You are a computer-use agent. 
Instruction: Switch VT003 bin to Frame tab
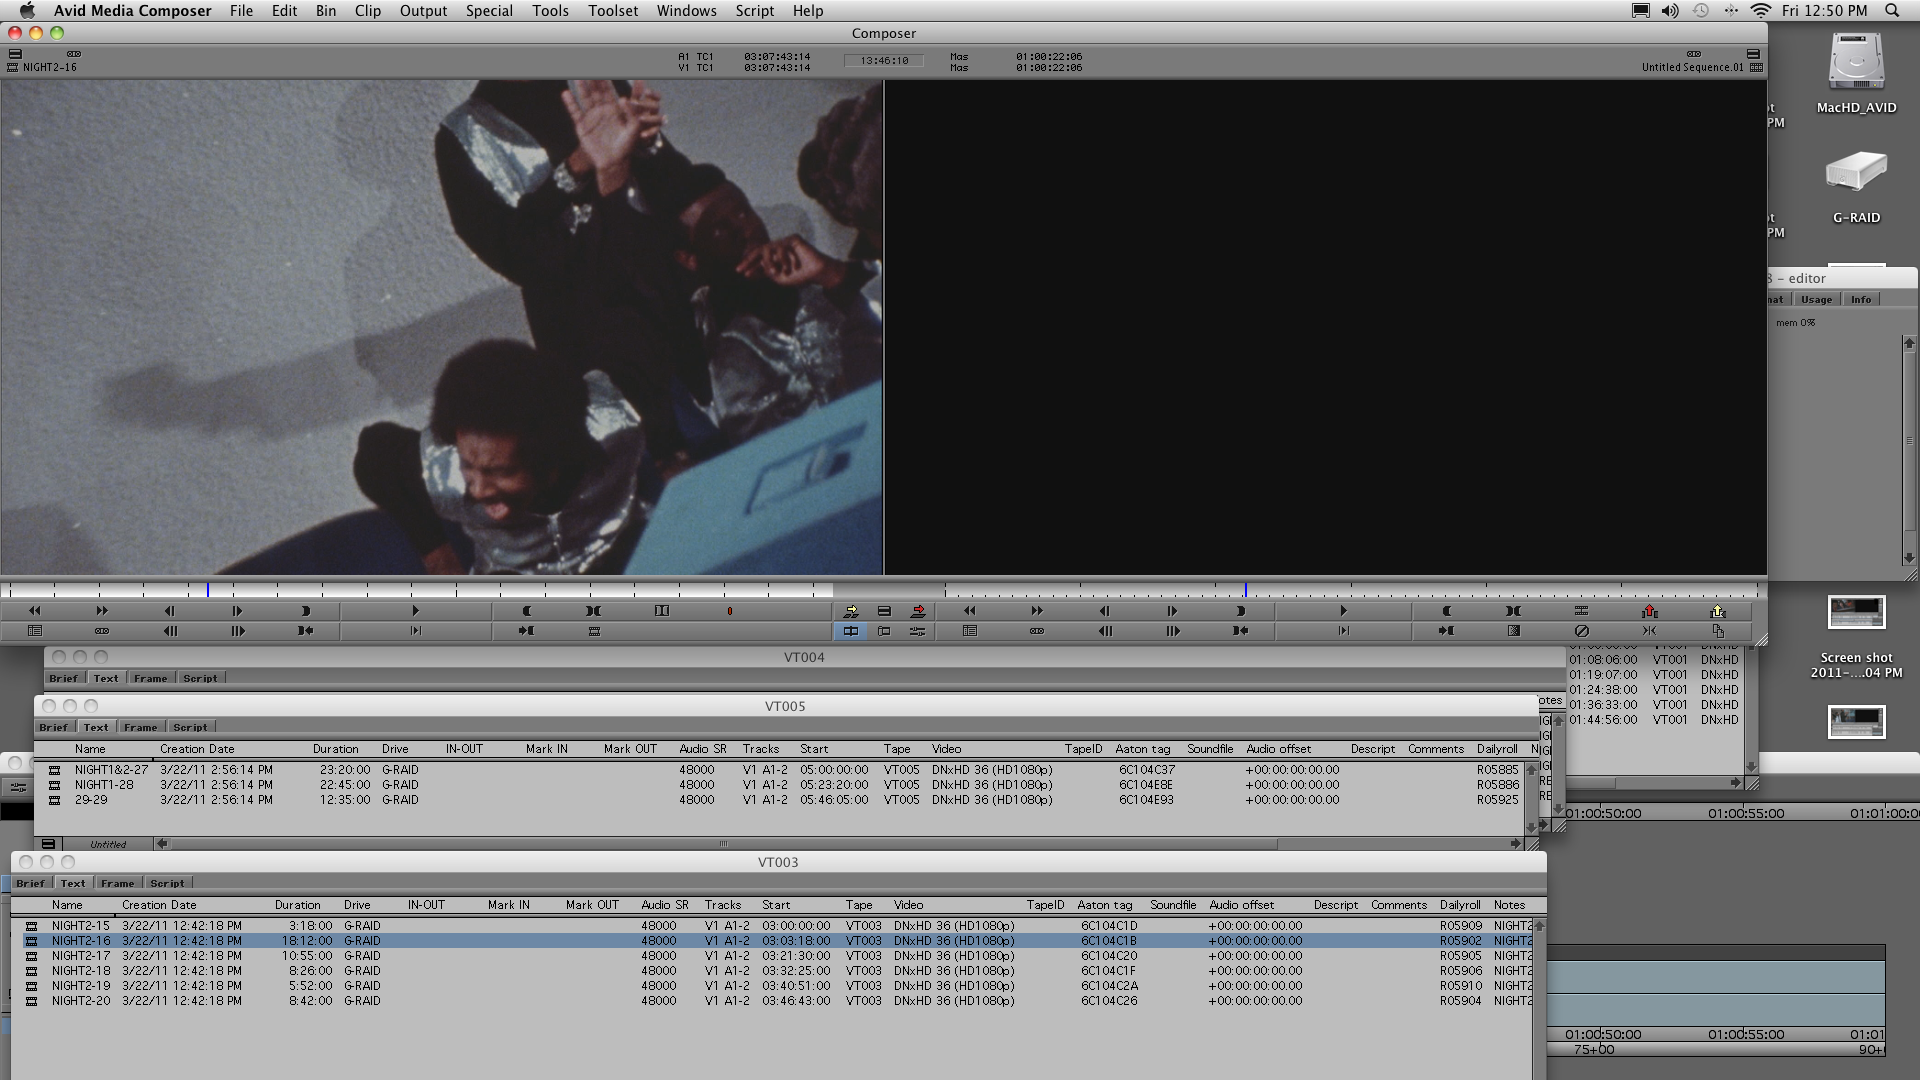coord(117,883)
